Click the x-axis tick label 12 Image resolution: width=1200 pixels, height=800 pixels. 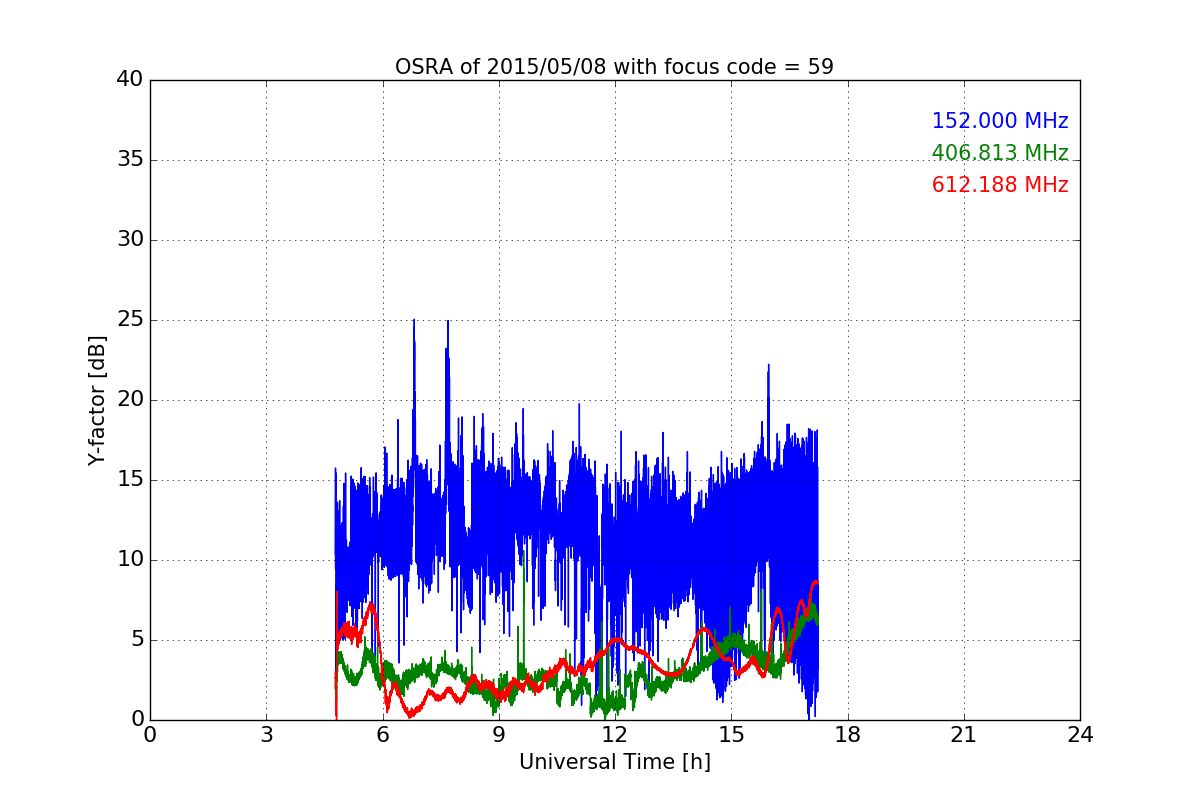(x=615, y=735)
